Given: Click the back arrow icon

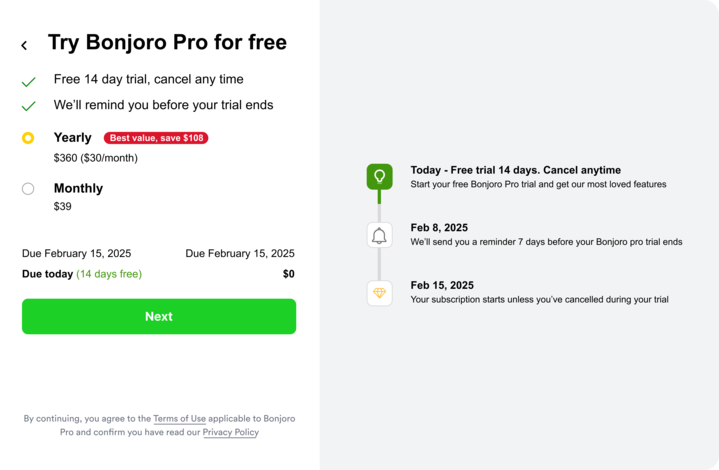Looking at the screenshot, I should [x=24, y=45].
